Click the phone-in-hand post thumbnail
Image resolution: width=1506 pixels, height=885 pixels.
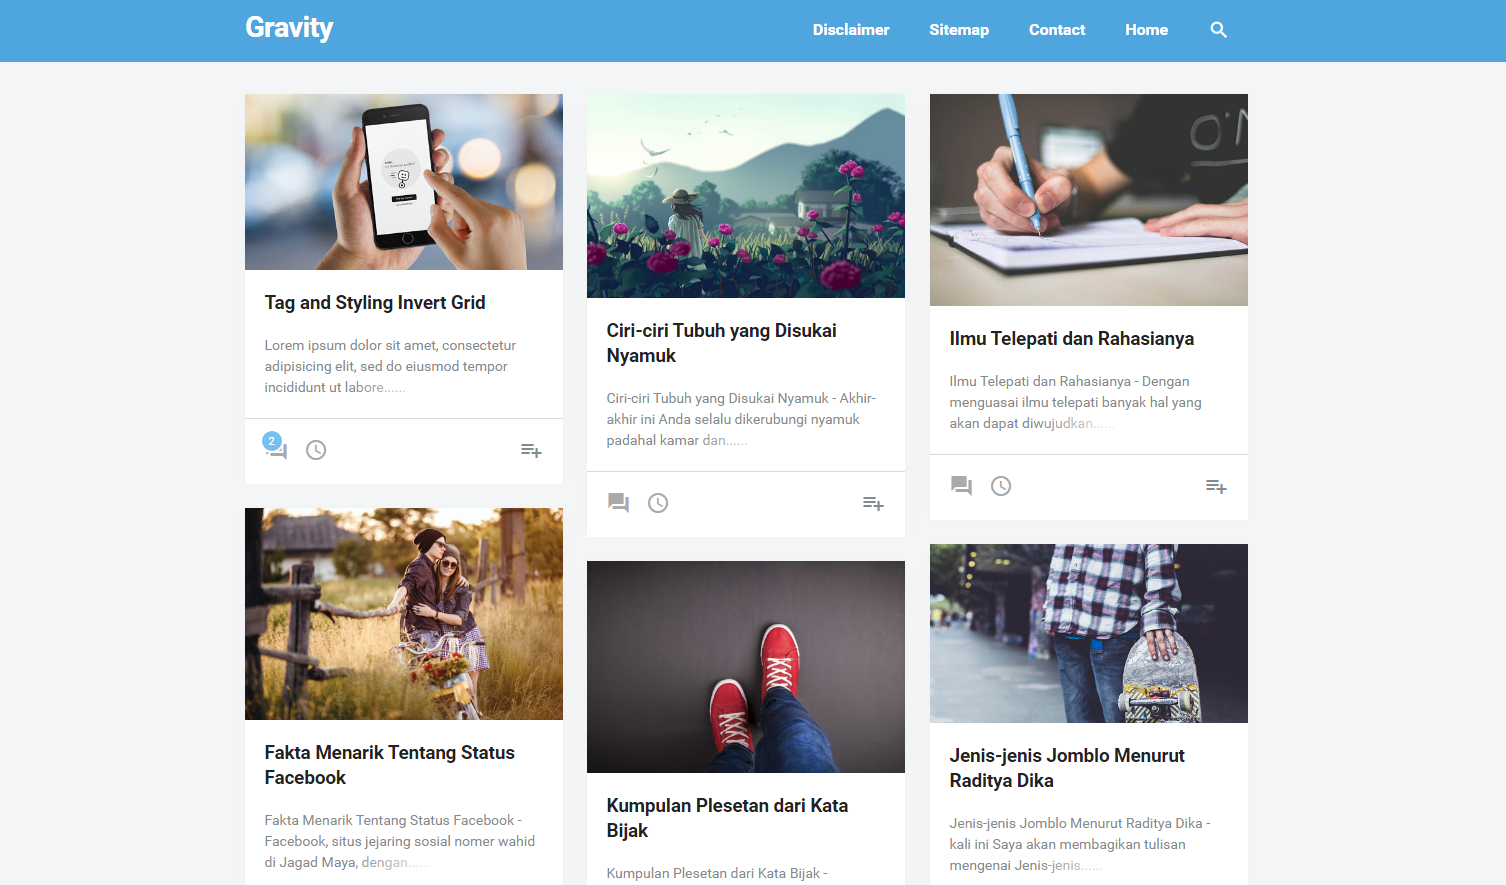(x=404, y=182)
